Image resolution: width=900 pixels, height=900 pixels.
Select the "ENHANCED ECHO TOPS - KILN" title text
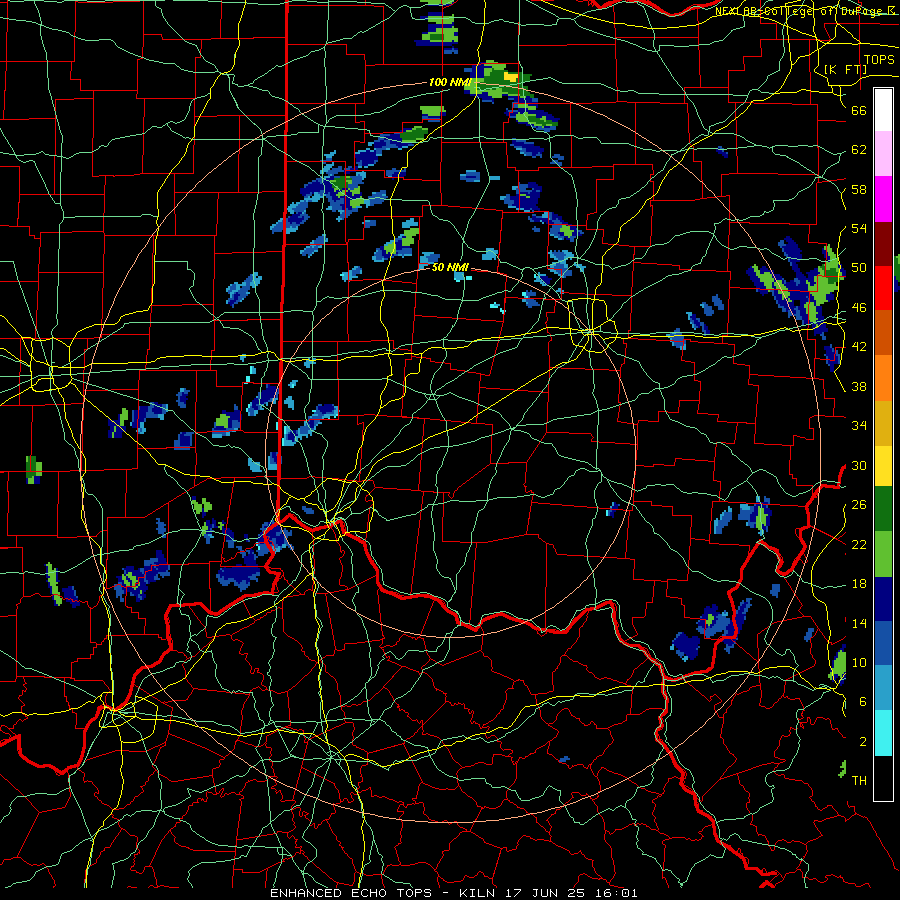(x=383, y=893)
